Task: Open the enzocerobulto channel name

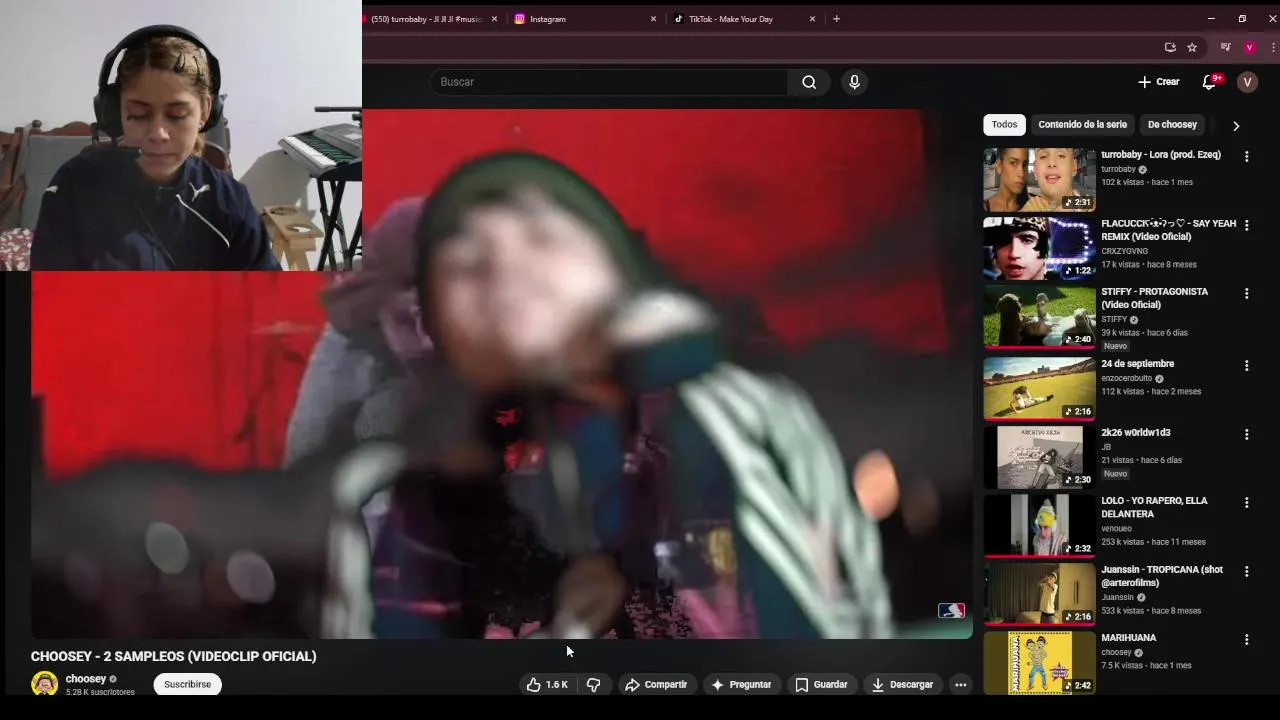Action: pos(1127,379)
